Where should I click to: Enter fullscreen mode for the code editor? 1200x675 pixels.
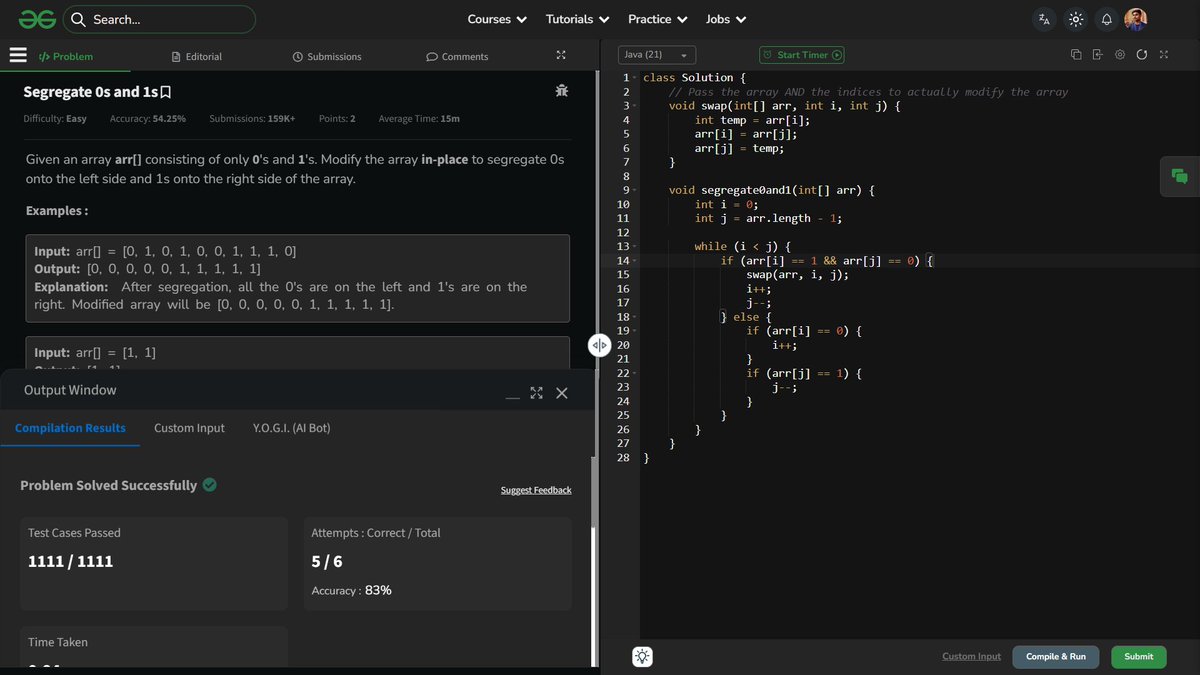click(x=1163, y=56)
